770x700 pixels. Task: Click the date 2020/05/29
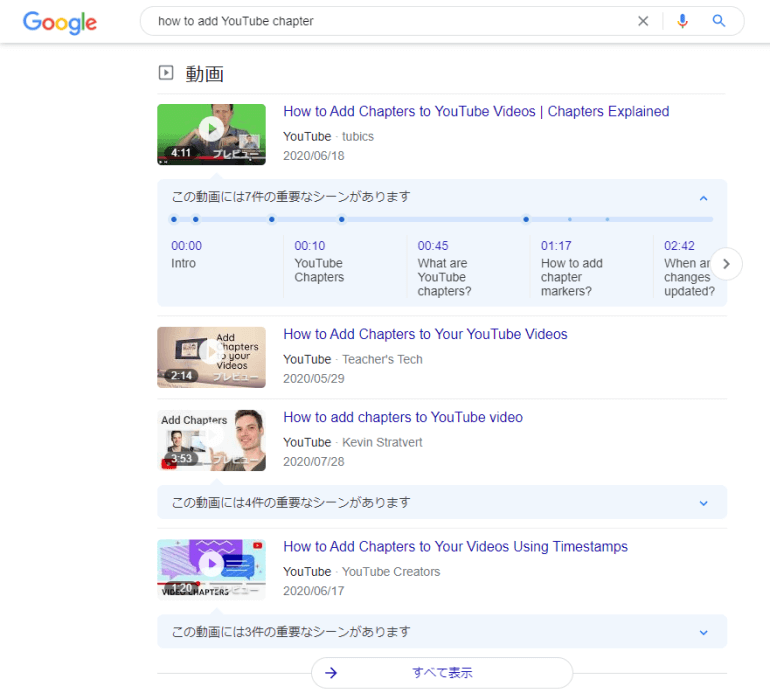pyautogui.click(x=314, y=379)
